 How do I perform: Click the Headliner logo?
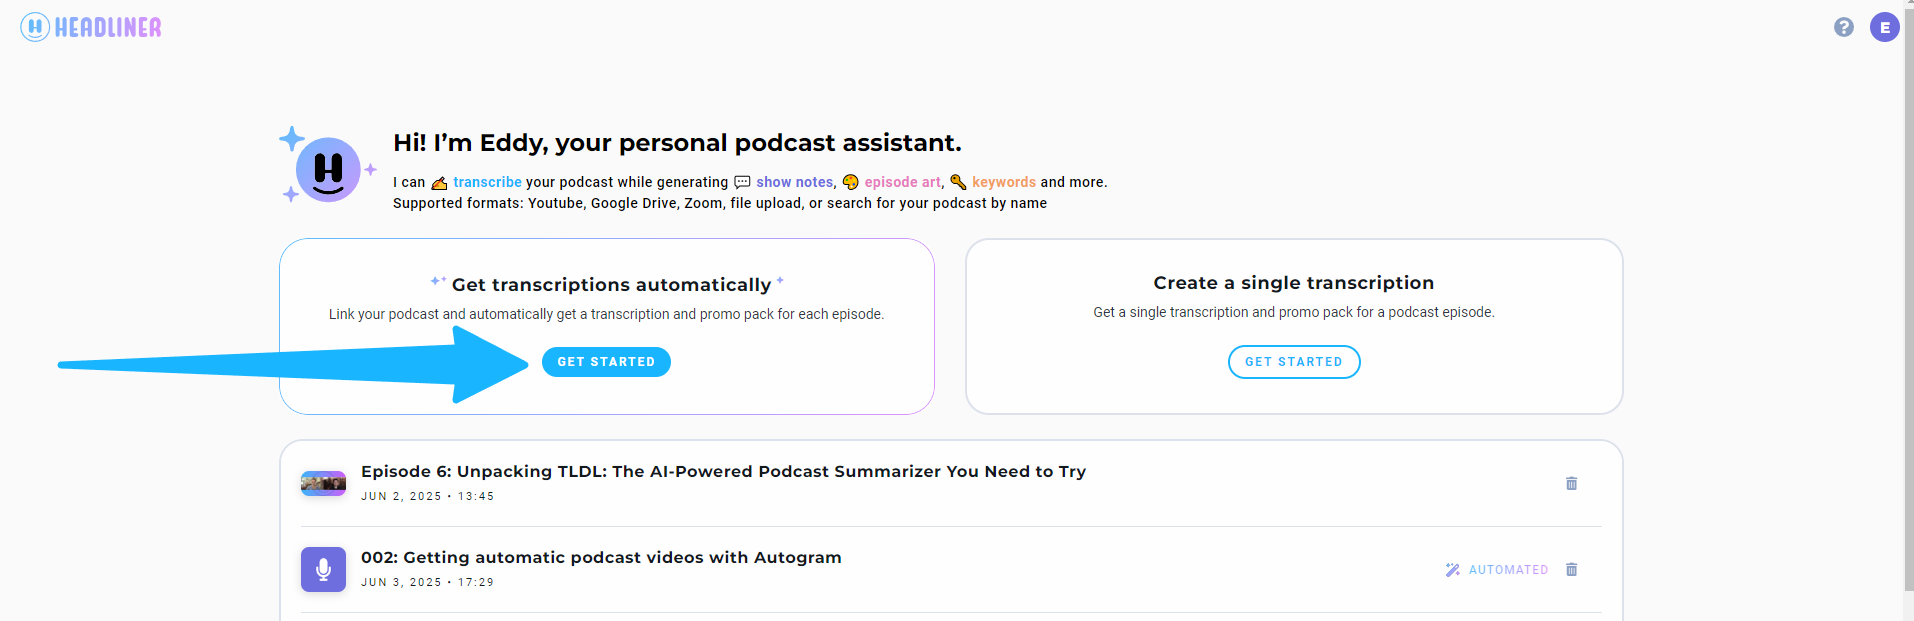point(91,27)
